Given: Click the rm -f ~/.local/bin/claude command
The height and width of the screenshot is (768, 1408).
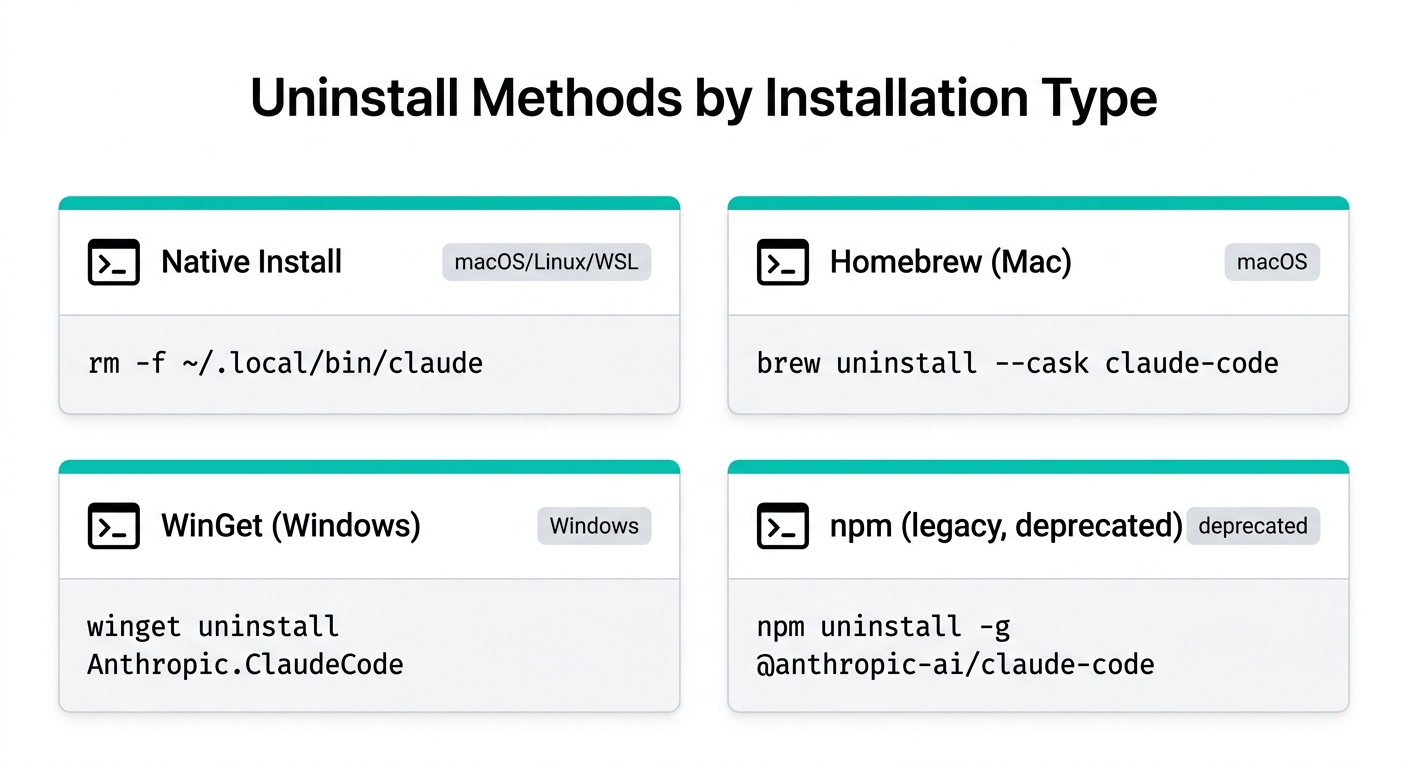Looking at the screenshot, I should pyautogui.click(x=285, y=362).
